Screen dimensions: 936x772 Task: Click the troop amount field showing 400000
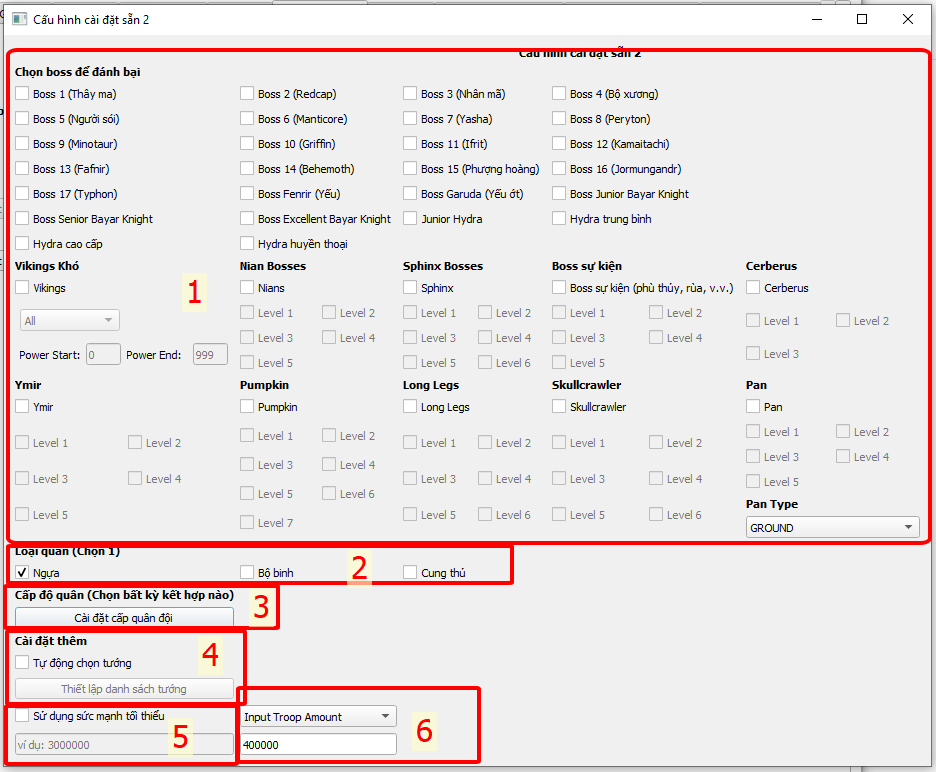318,744
